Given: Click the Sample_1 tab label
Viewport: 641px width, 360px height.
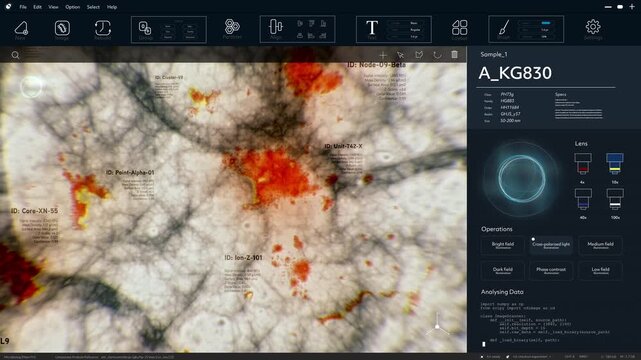Looking at the screenshot, I should 494,54.
